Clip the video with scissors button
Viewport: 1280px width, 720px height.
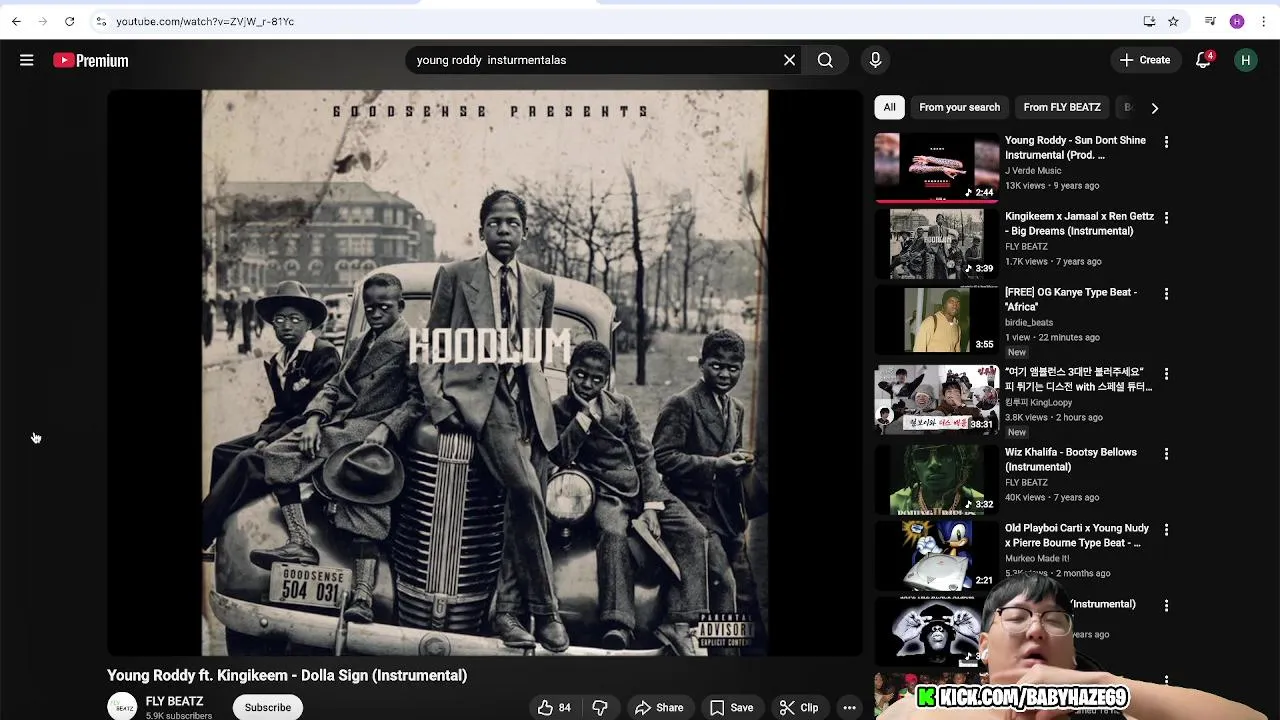point(799,707)
